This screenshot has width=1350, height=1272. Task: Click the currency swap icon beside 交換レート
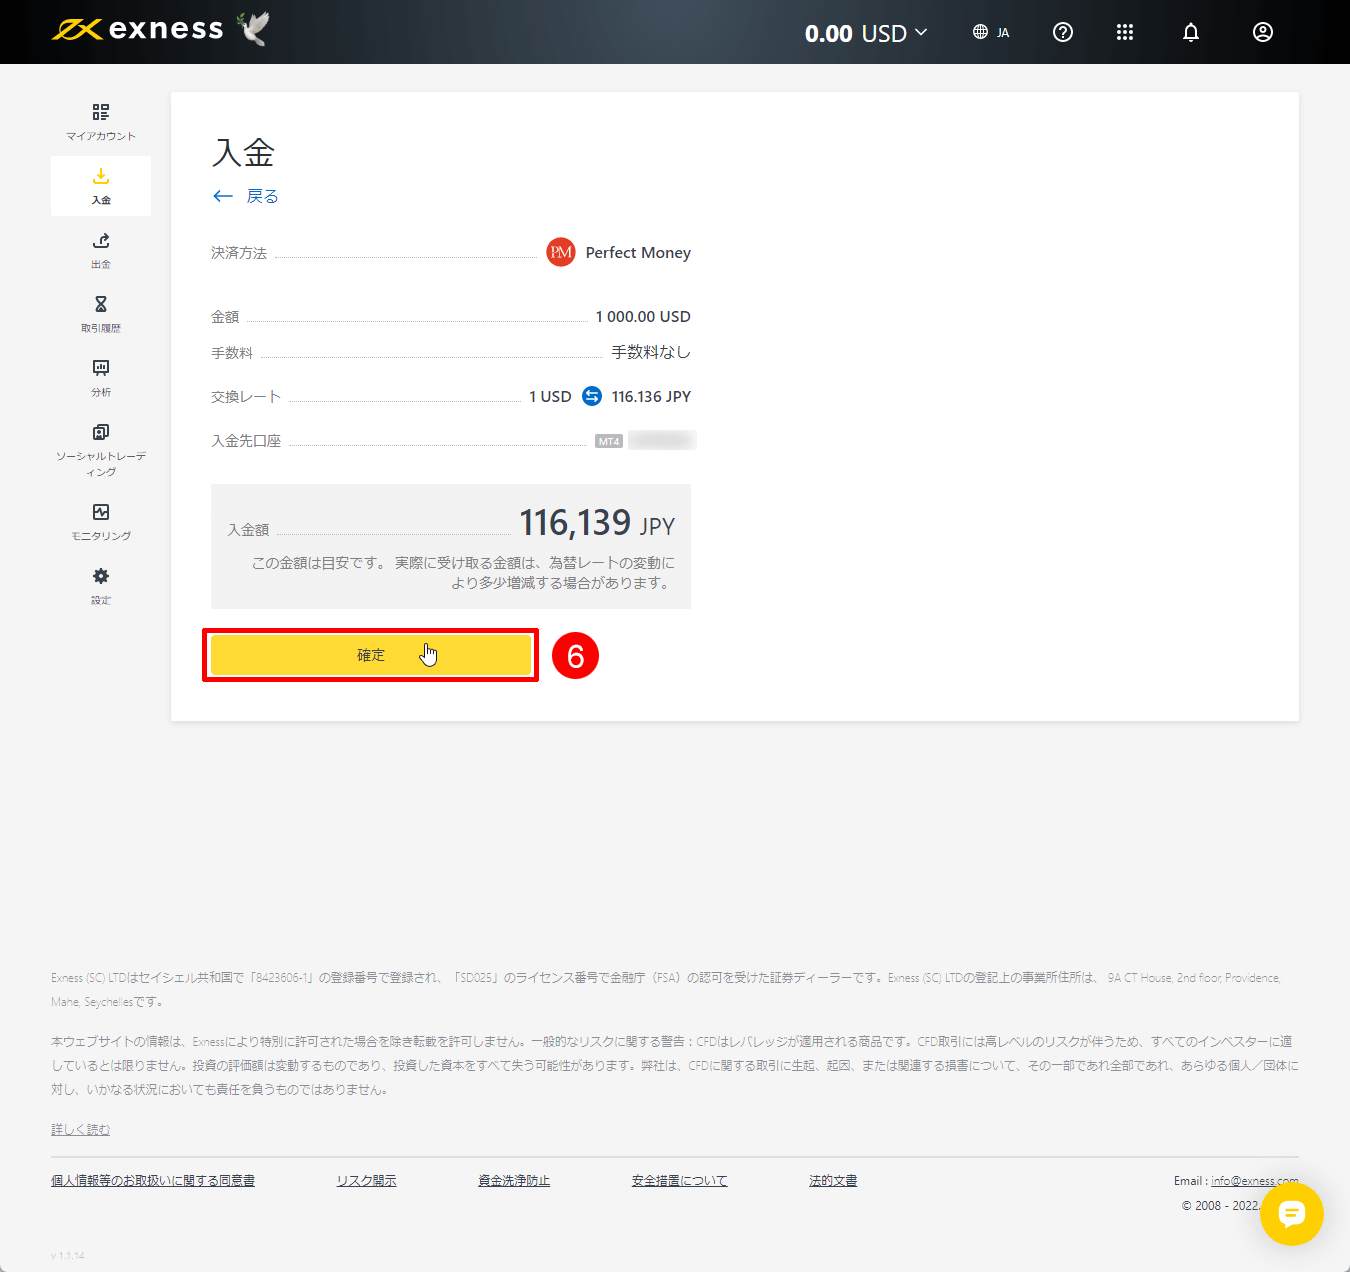tap(592, 396)
